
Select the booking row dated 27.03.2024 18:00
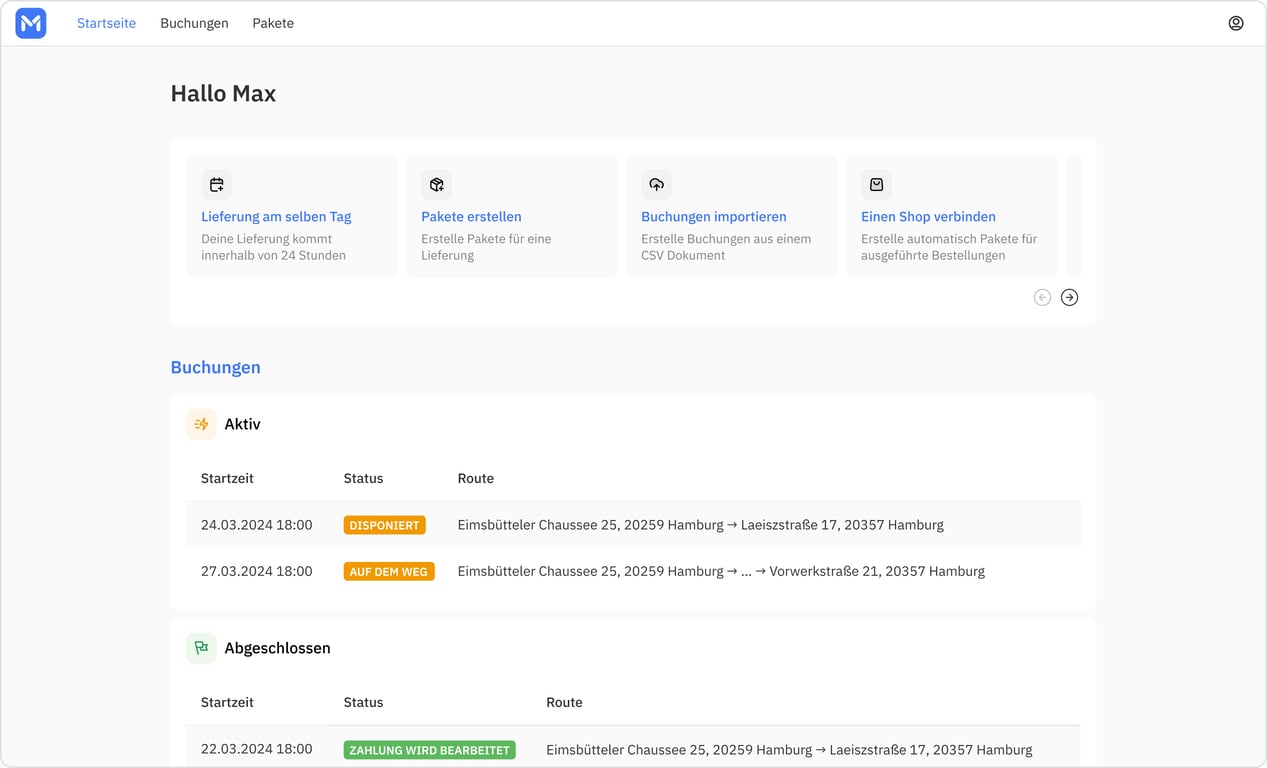point(633,572)
